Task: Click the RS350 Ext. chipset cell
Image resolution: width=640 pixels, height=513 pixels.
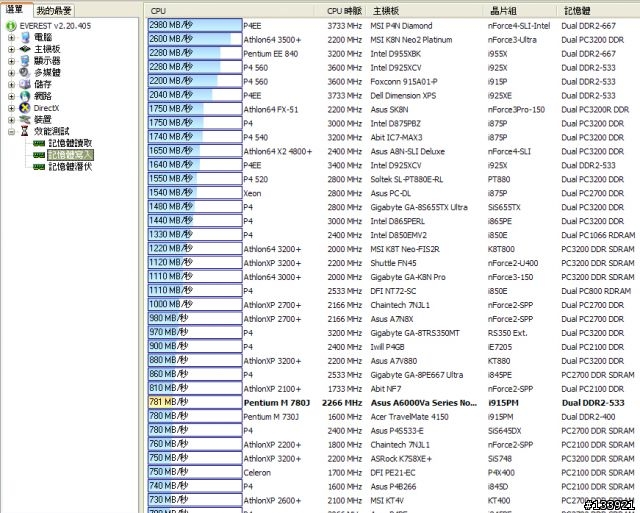Action: pos(507,333)
